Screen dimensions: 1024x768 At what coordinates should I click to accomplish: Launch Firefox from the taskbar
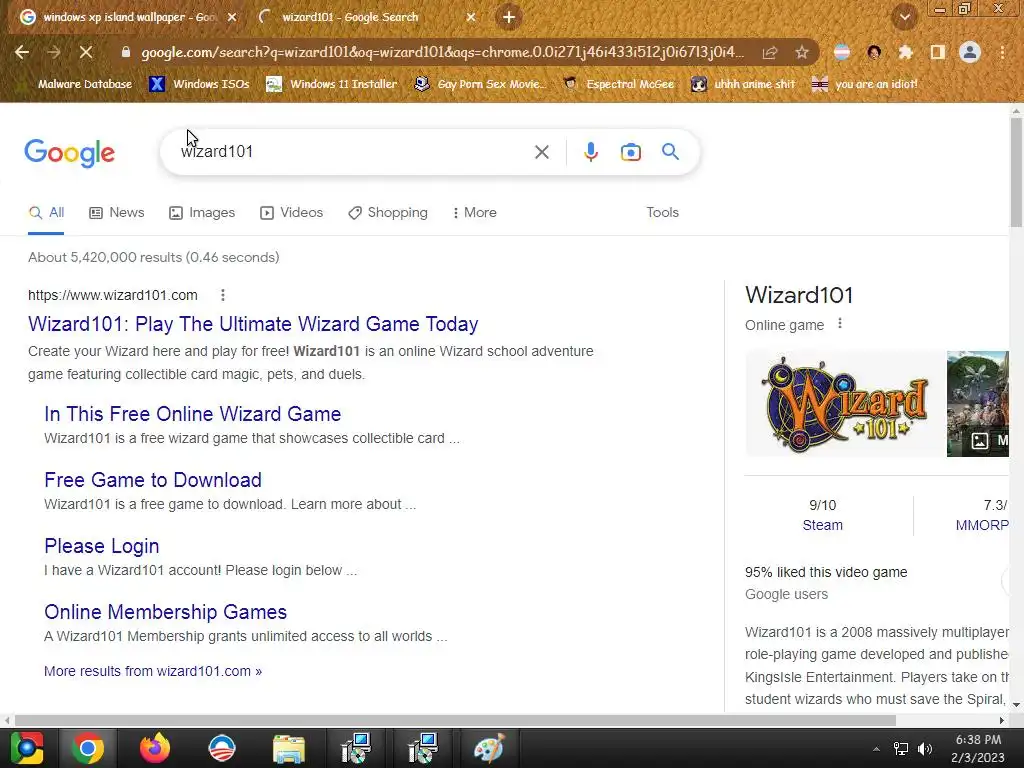click(155, 748)
